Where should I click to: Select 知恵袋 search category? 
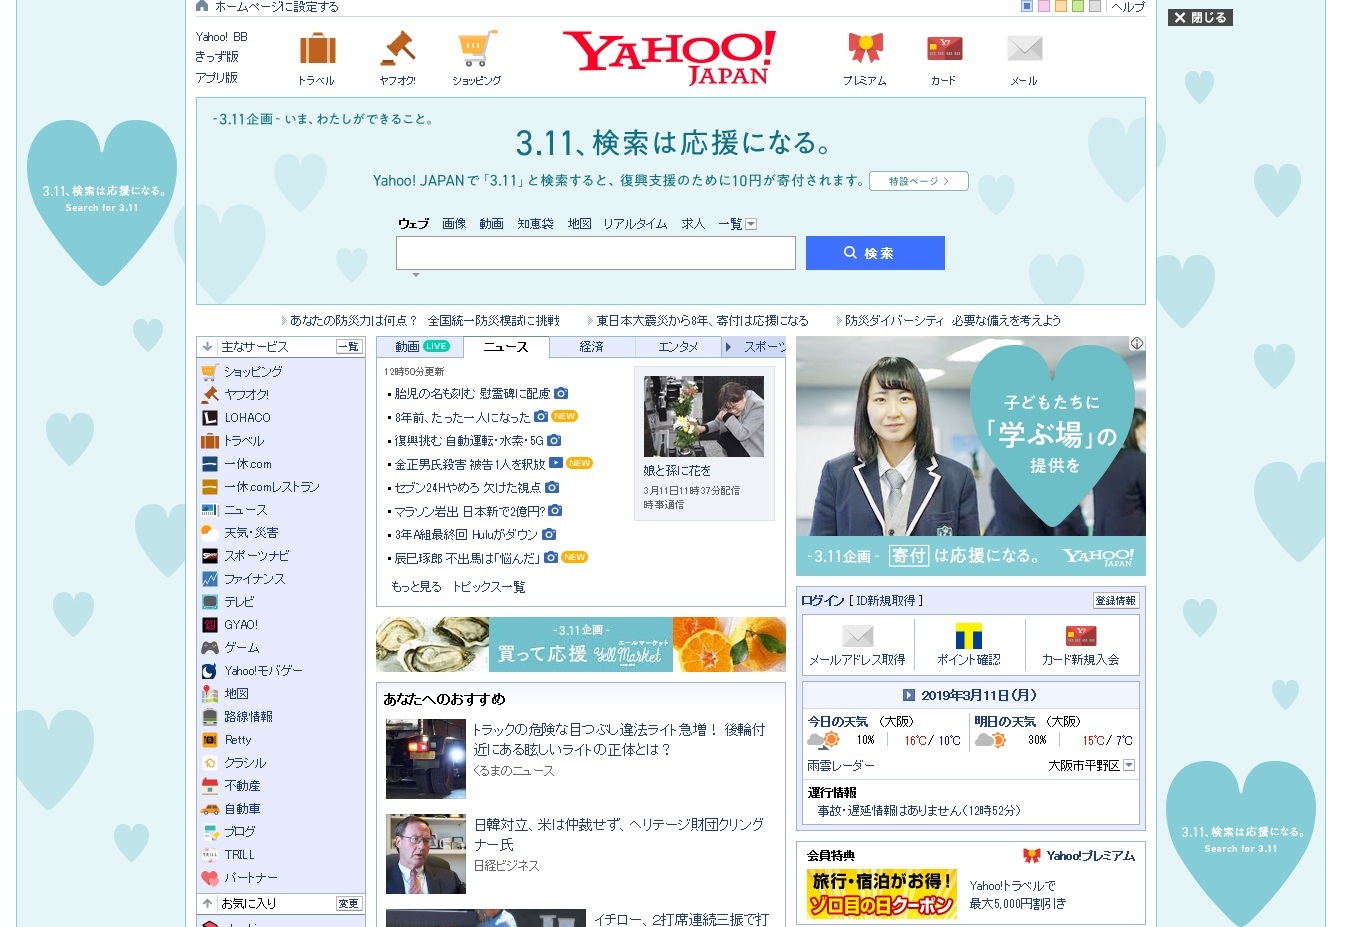(x=535, y=224)
